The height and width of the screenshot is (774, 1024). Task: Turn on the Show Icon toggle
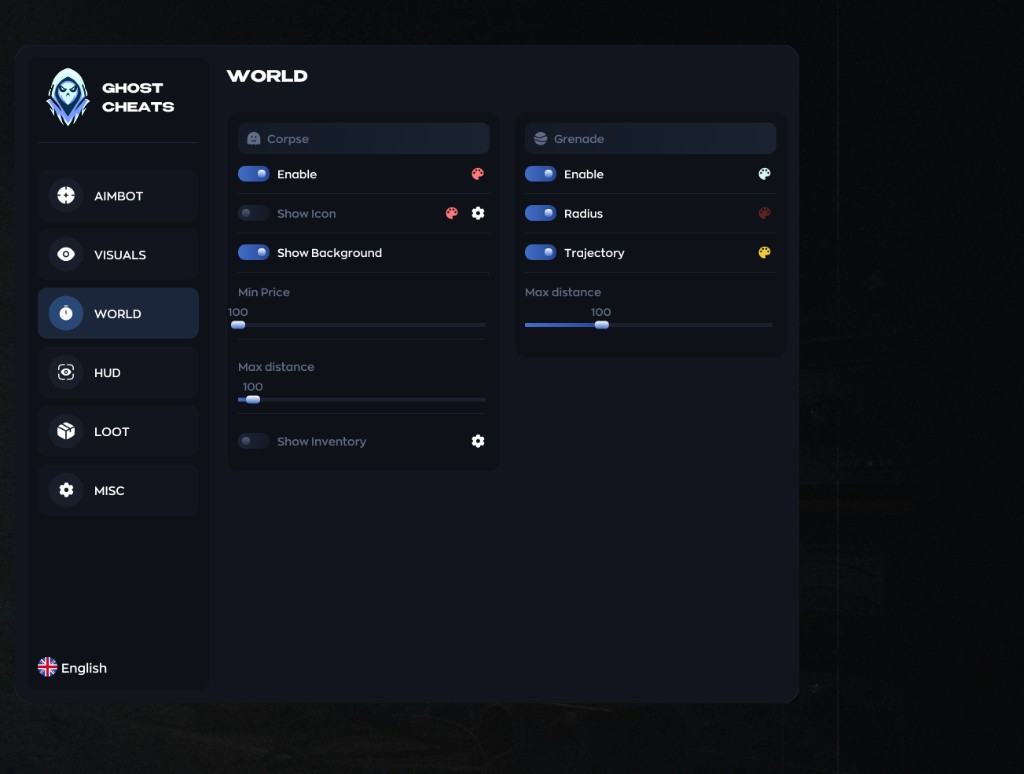(254, 213)
